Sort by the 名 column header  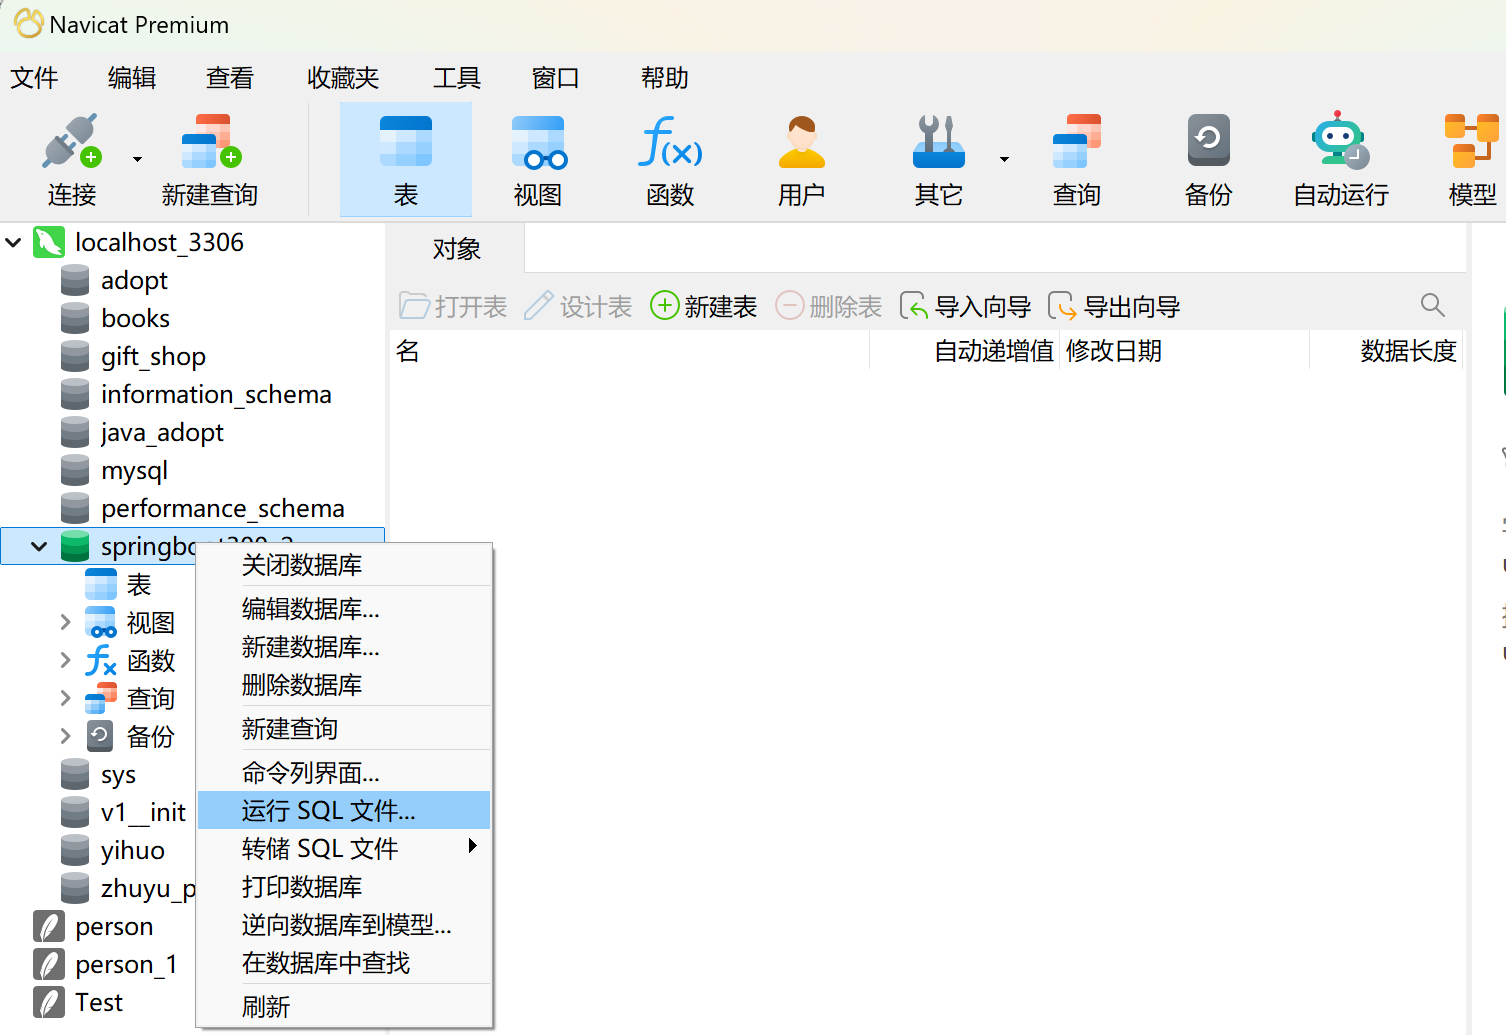click(x=630, y=351)
